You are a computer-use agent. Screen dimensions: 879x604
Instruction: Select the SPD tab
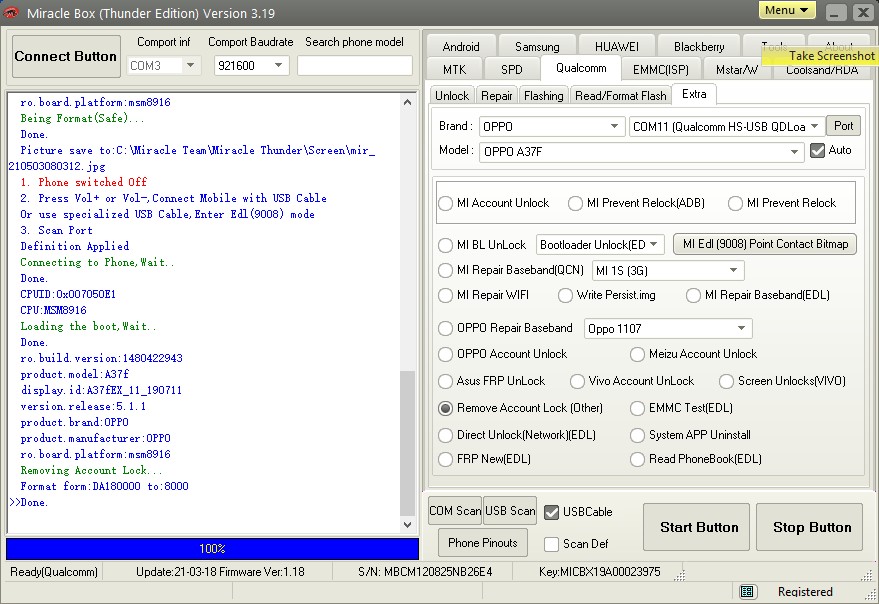coord(512,70)
